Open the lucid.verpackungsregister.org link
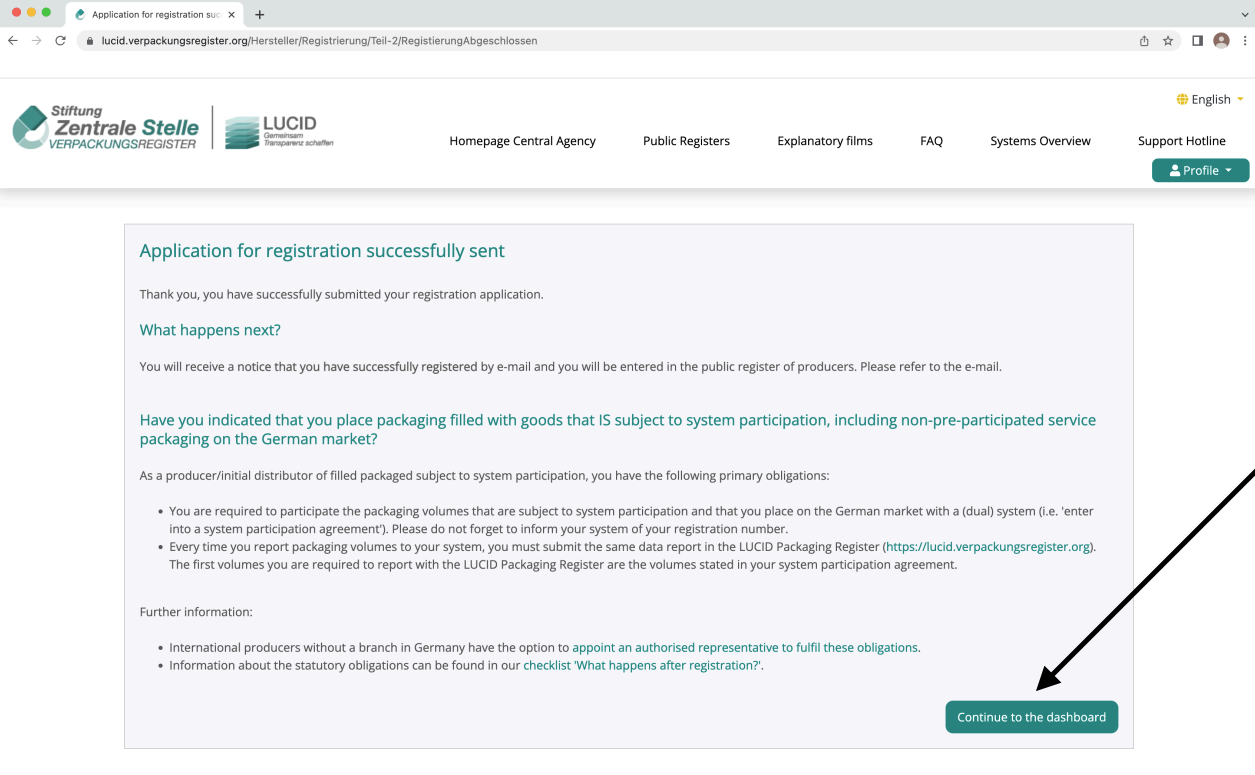1255x775 pixels. tap(989, 547)
